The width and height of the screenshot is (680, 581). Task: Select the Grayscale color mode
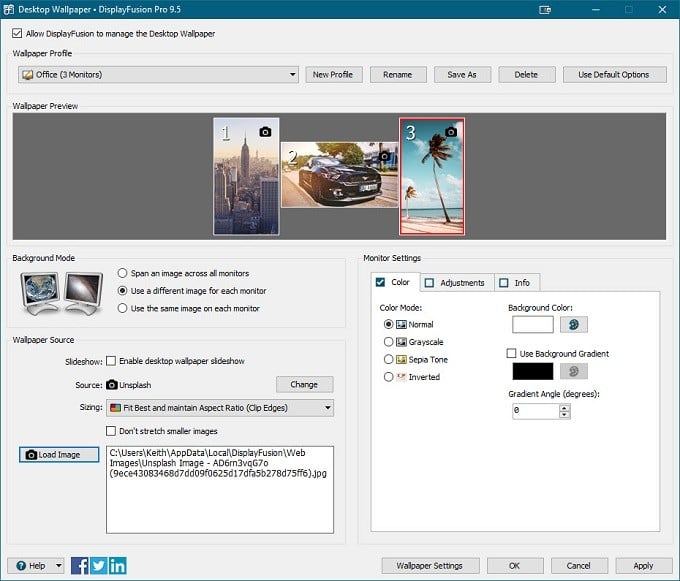click(x=389, y=341)
